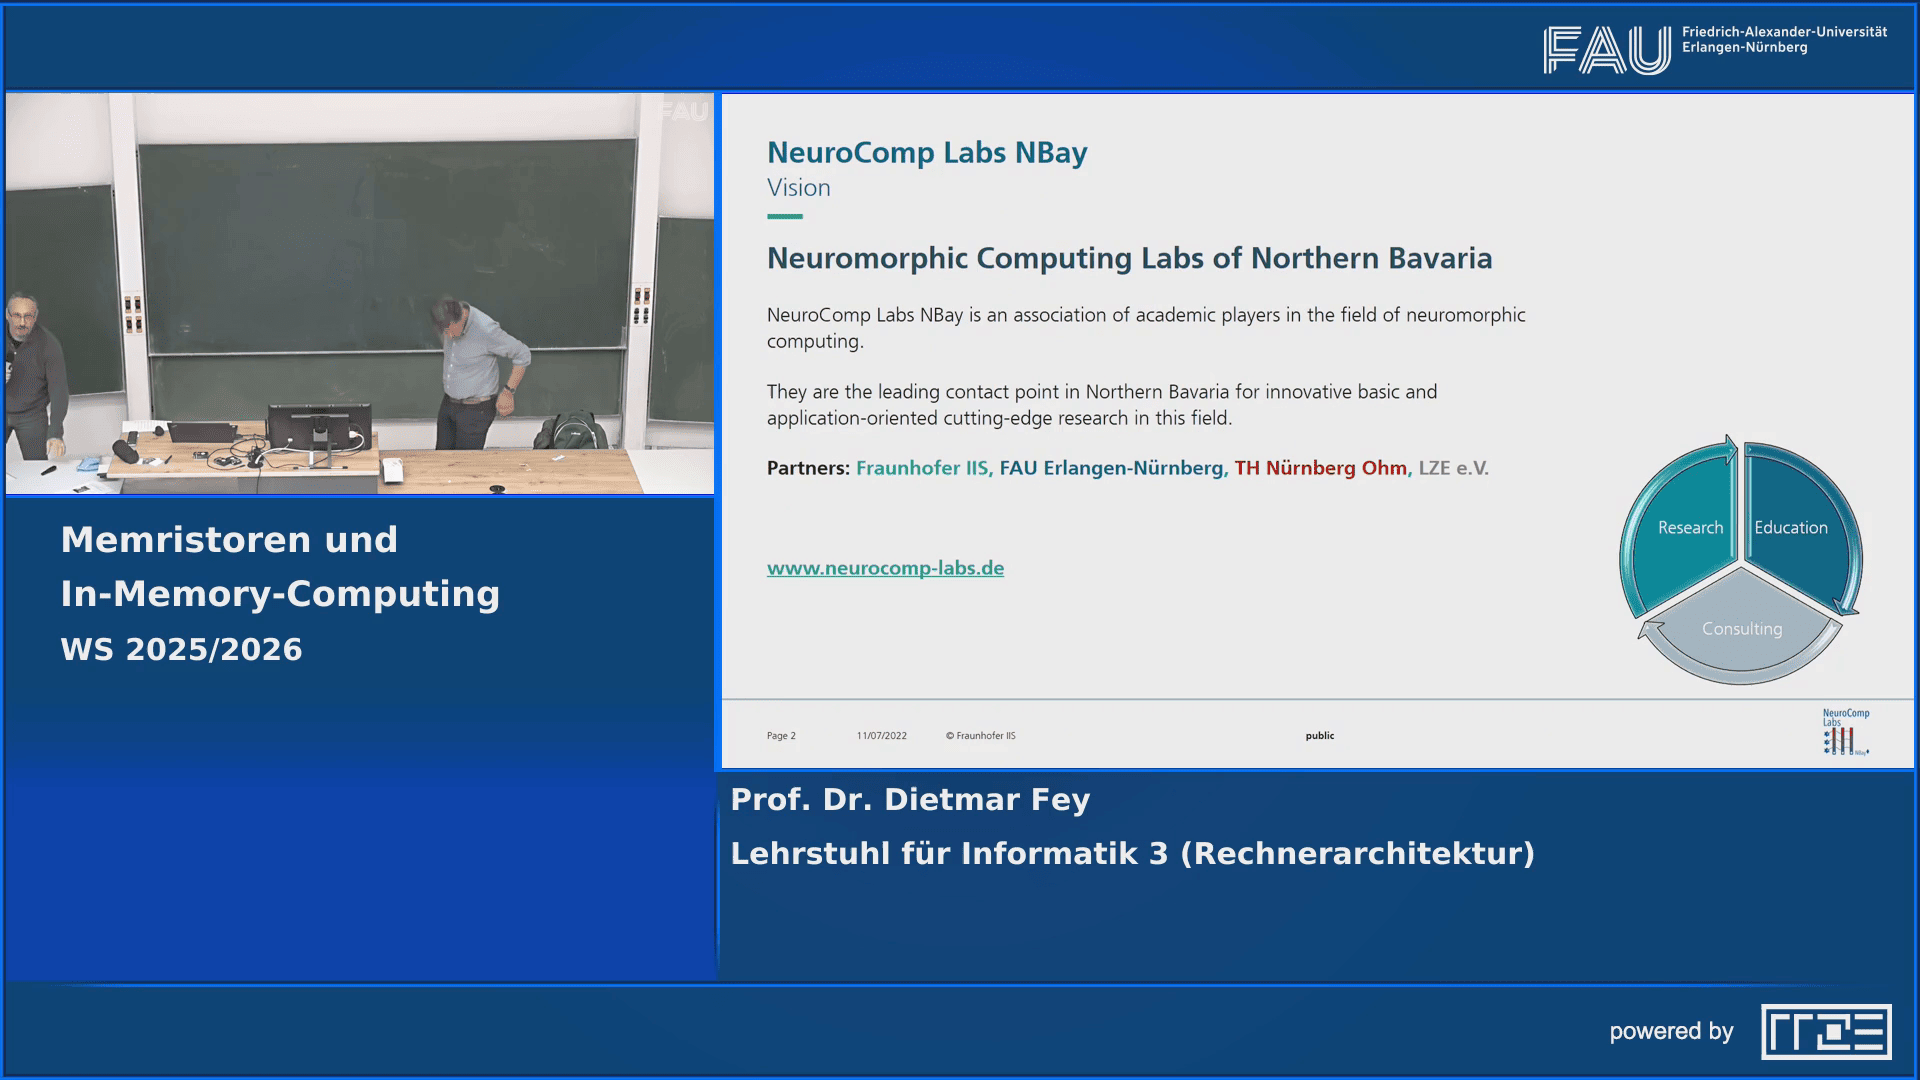
Task: Open the www.neurocomp-labs.de link
Action: click(x=885, y=568)
